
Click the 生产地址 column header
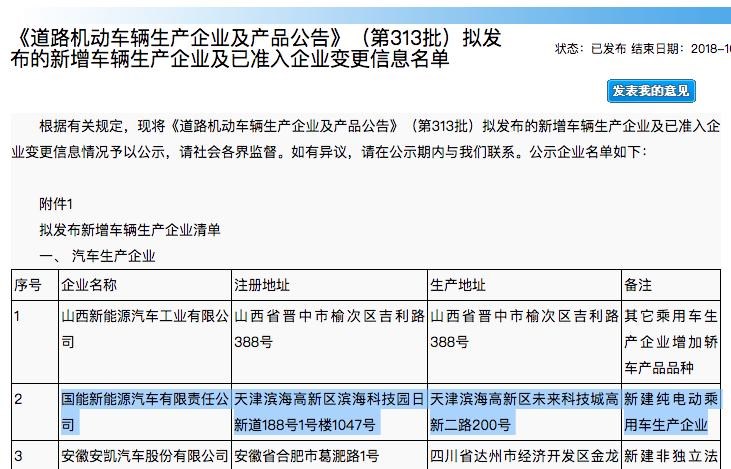[457, 285]
